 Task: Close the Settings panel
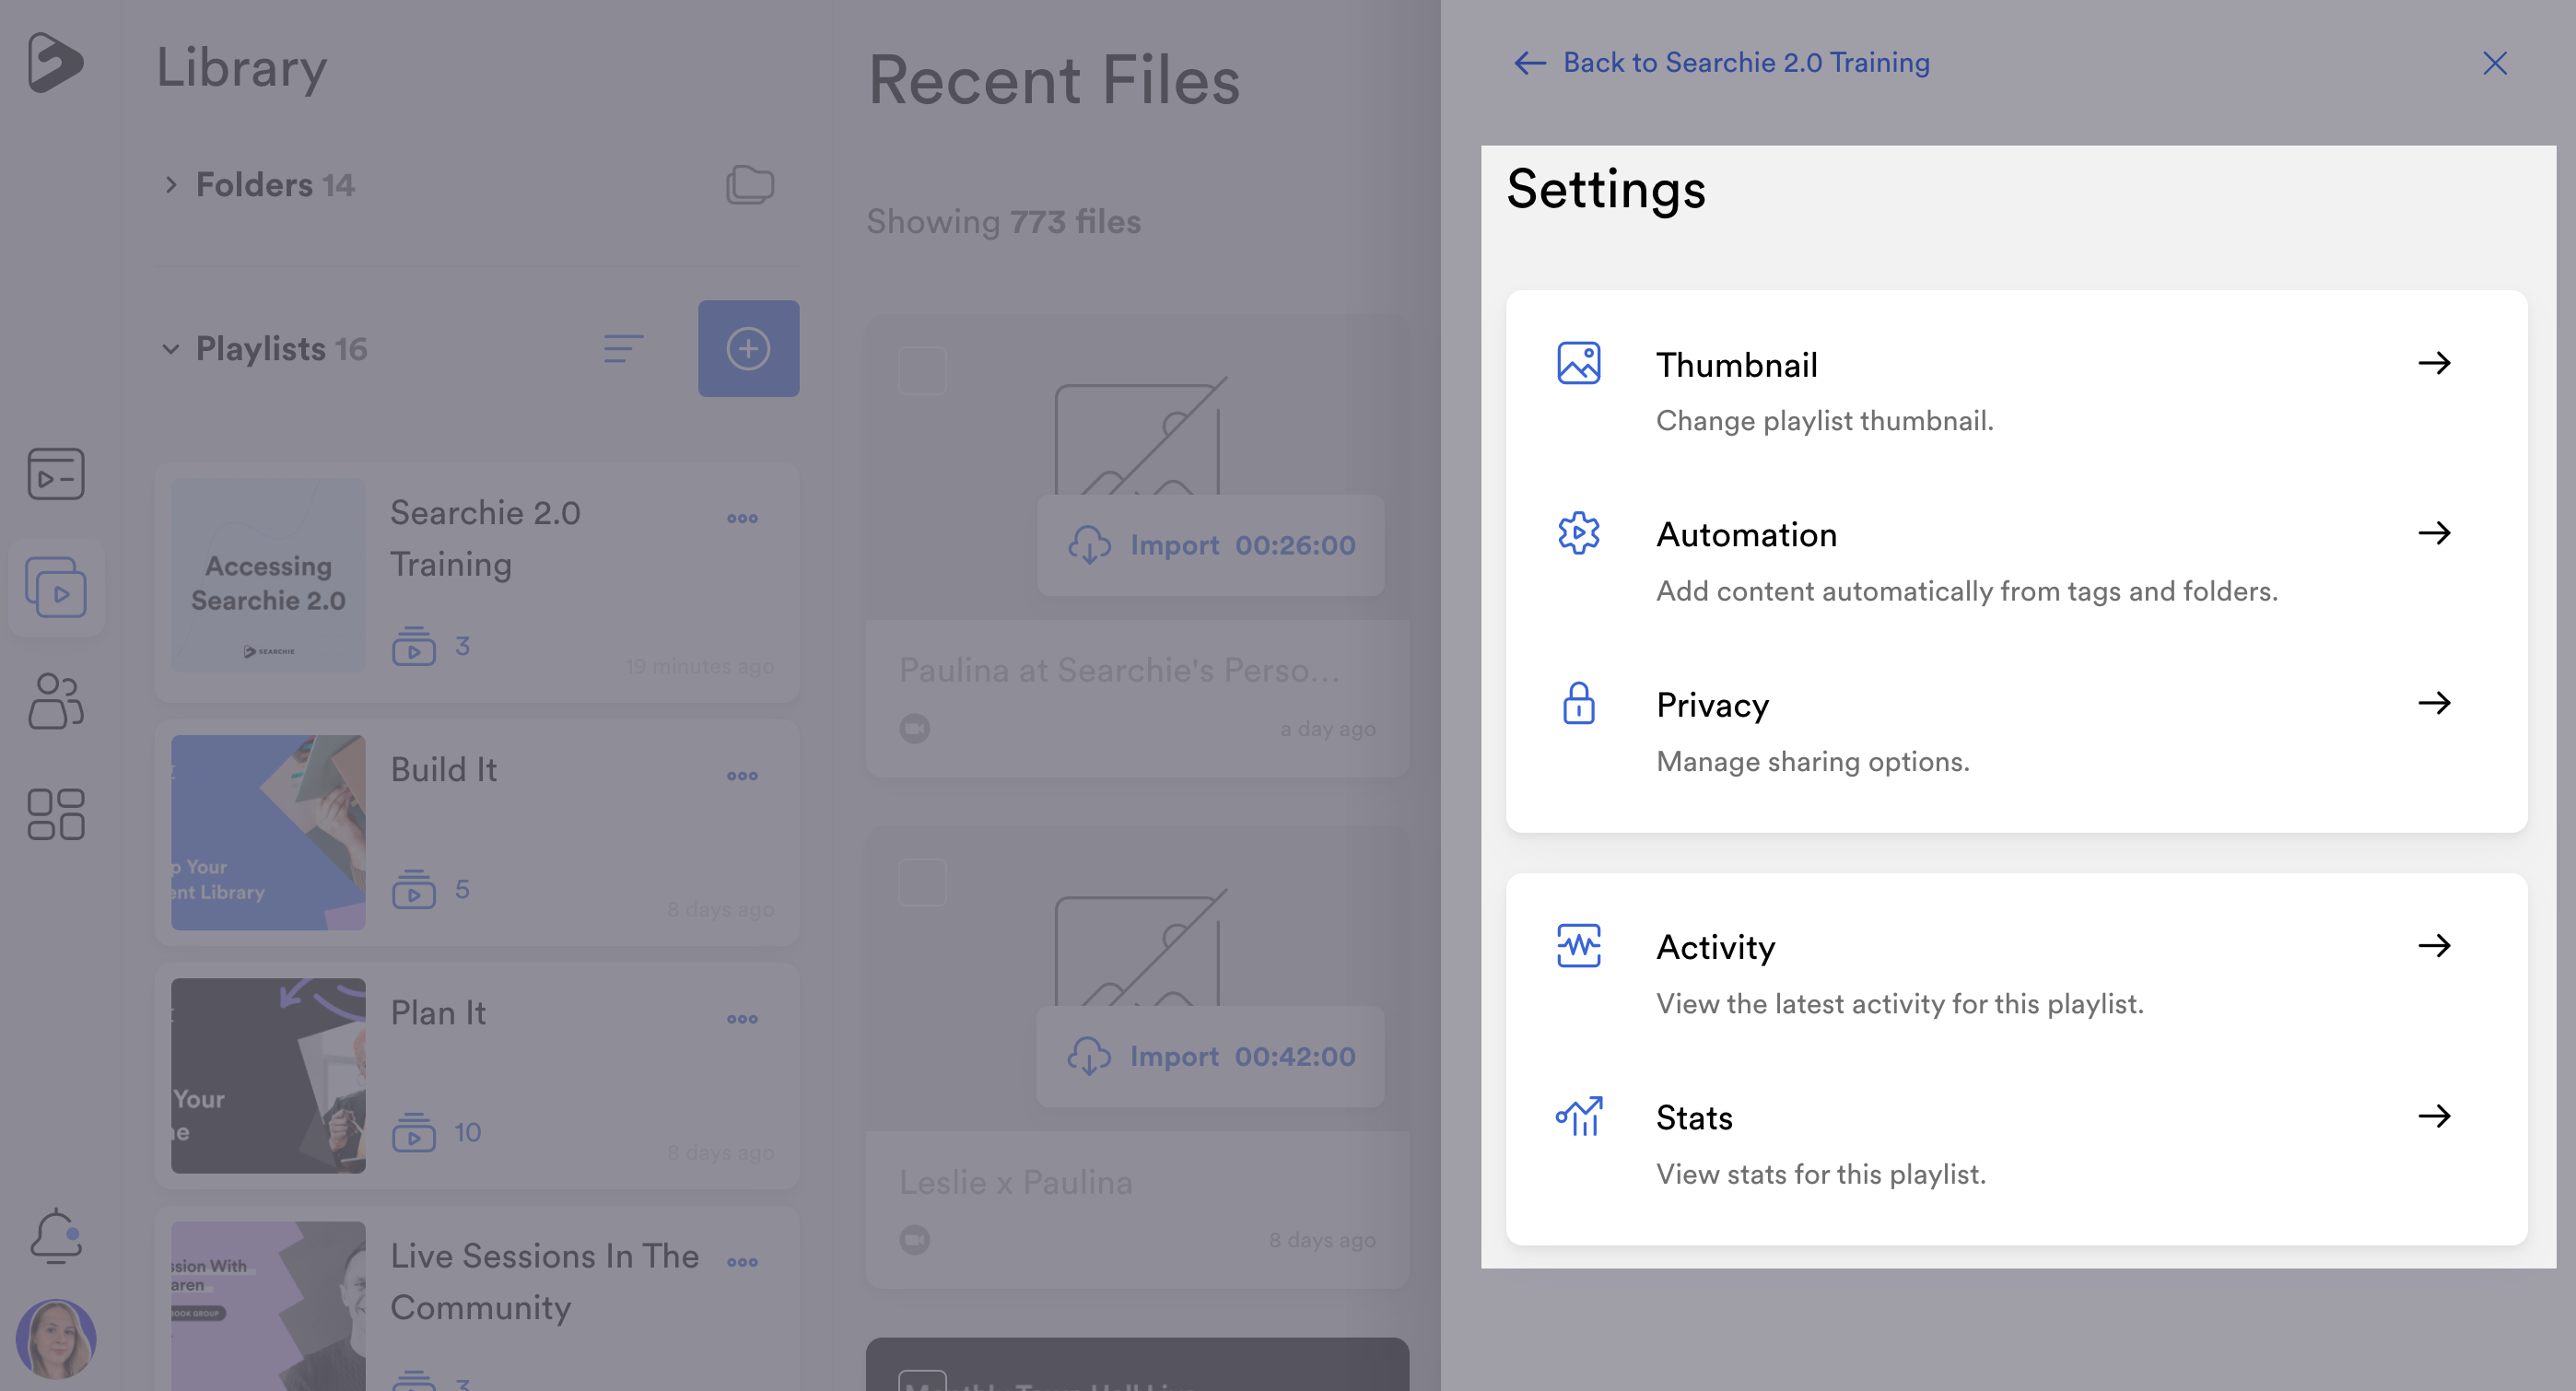point(2495,63)
